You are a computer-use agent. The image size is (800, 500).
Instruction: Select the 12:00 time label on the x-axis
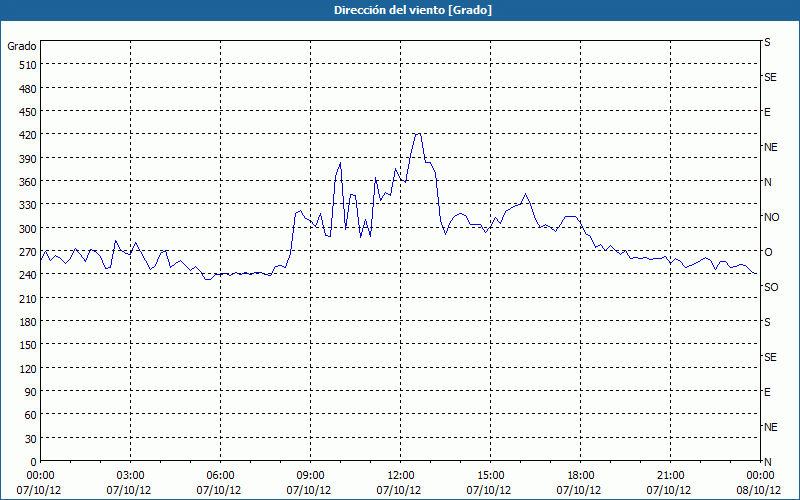click(x=401, y=476)
